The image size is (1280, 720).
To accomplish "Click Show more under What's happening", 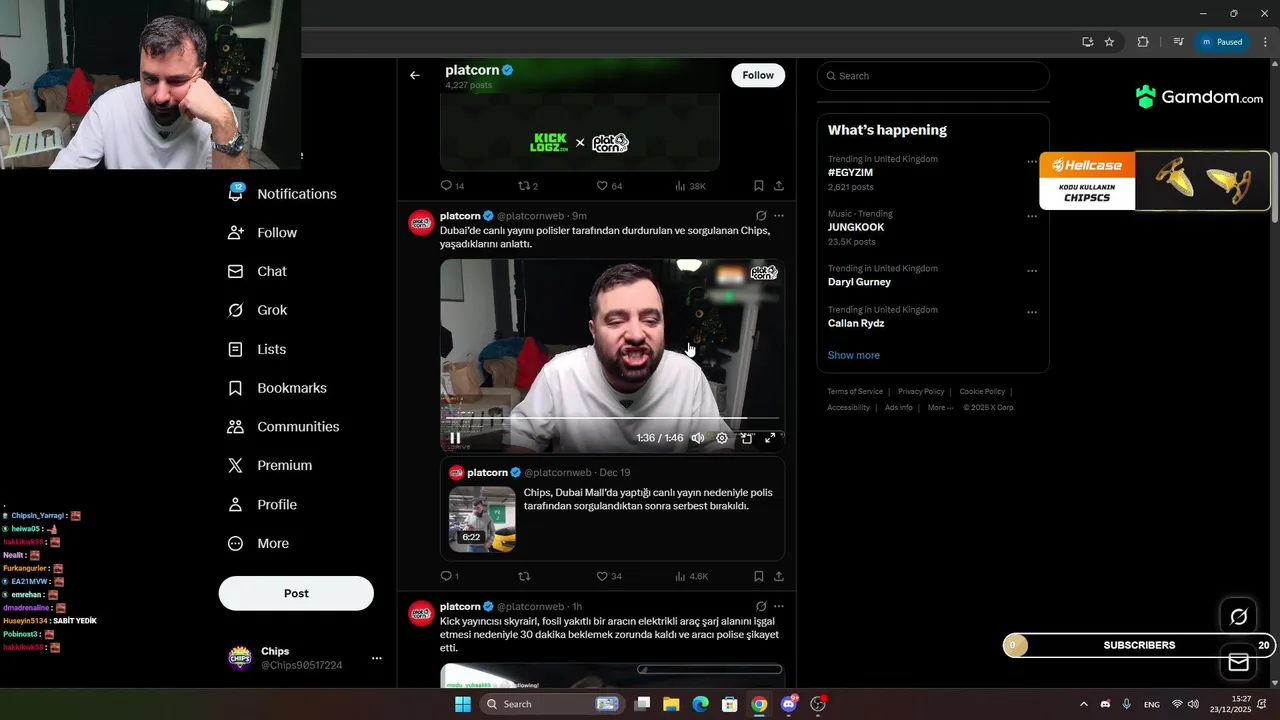I will pyautogui.click(x=854, y=355).
